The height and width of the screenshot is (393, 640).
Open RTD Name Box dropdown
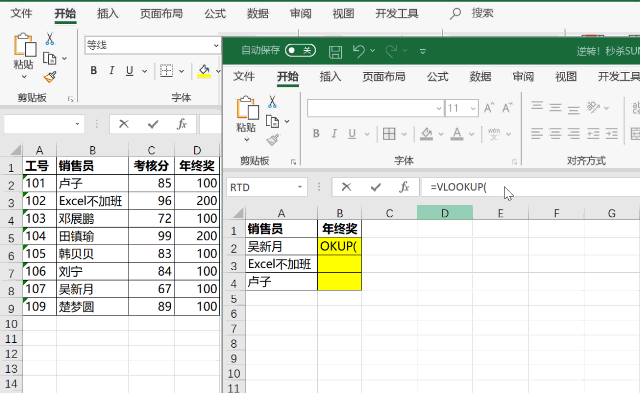(x=300, y=187)
